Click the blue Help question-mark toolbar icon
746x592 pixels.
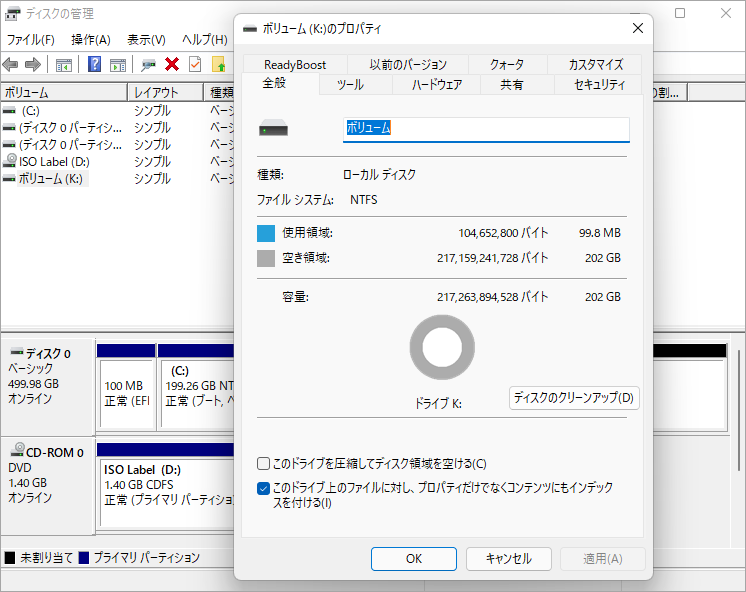pos(95,65)
